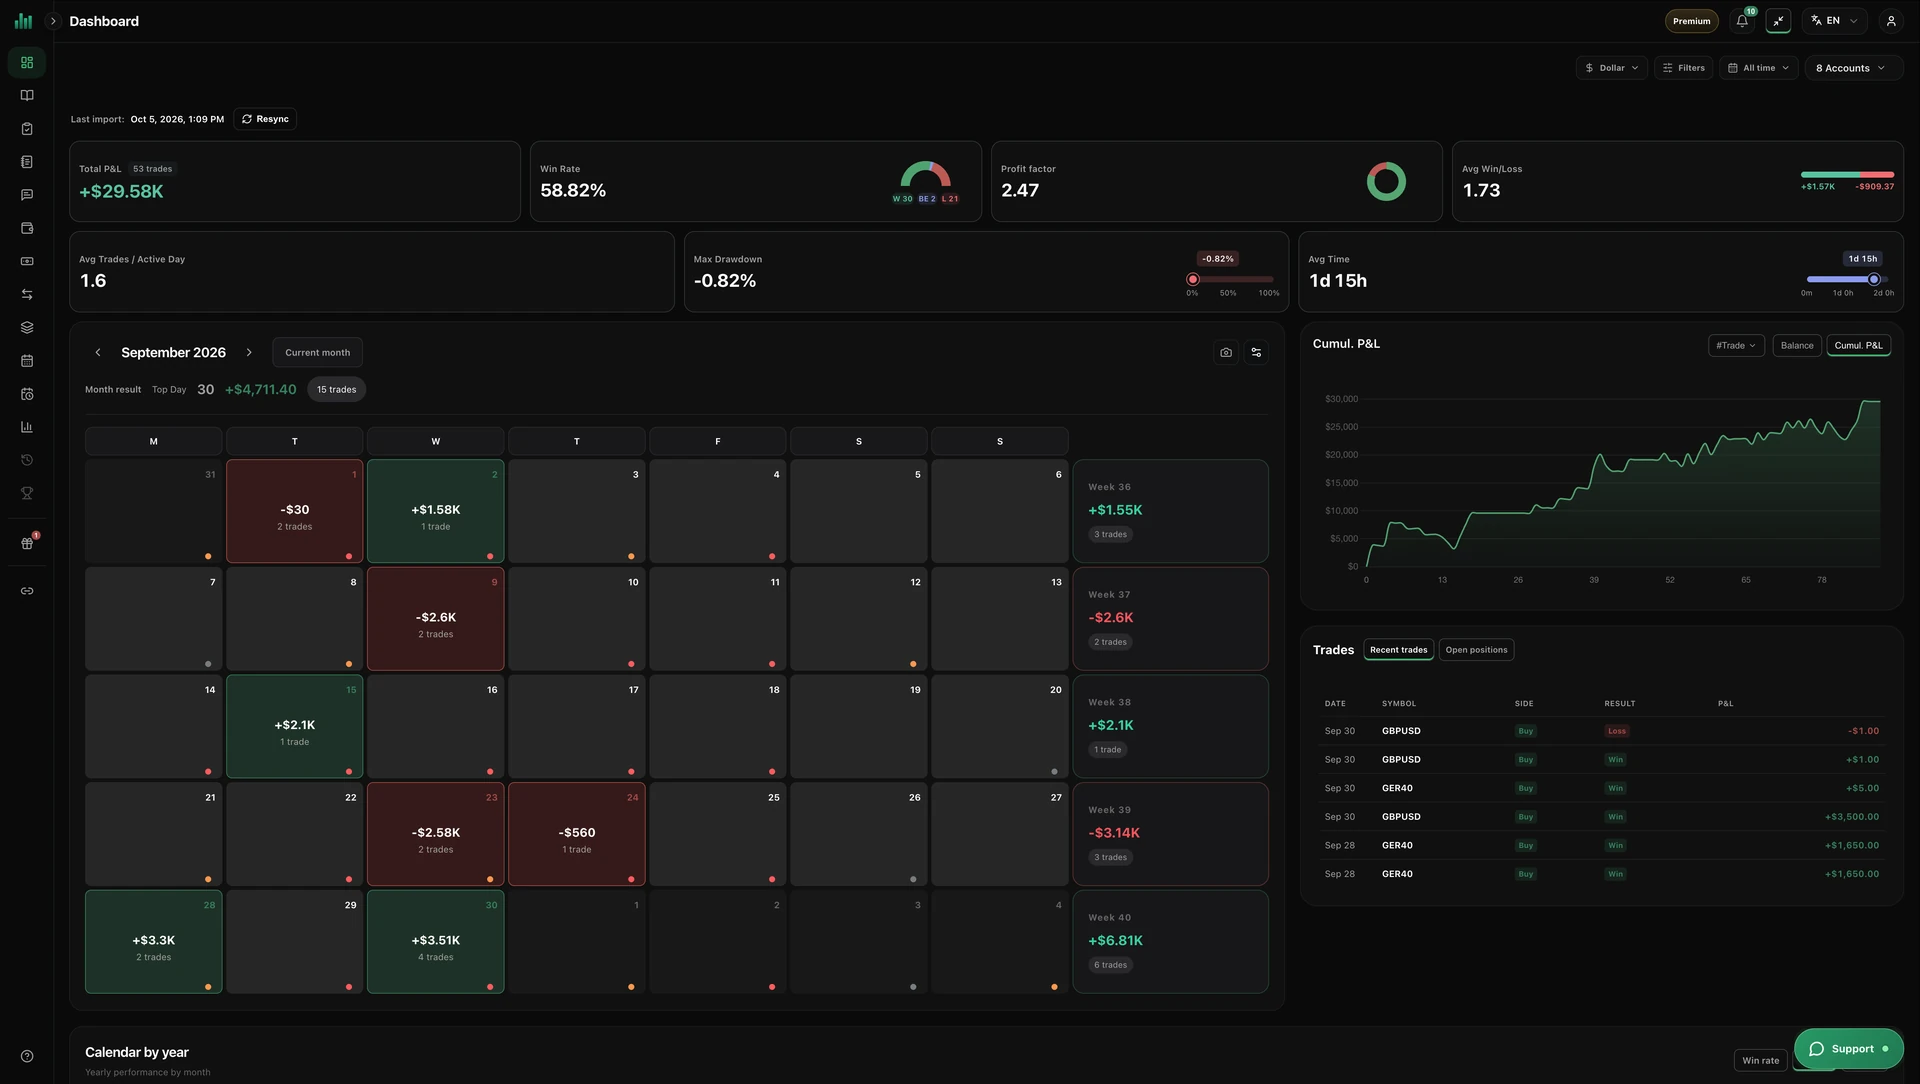Click the collapse arrows icon in header
This screenshot has height=1084, width=1920.
(x=1778, y=20)
